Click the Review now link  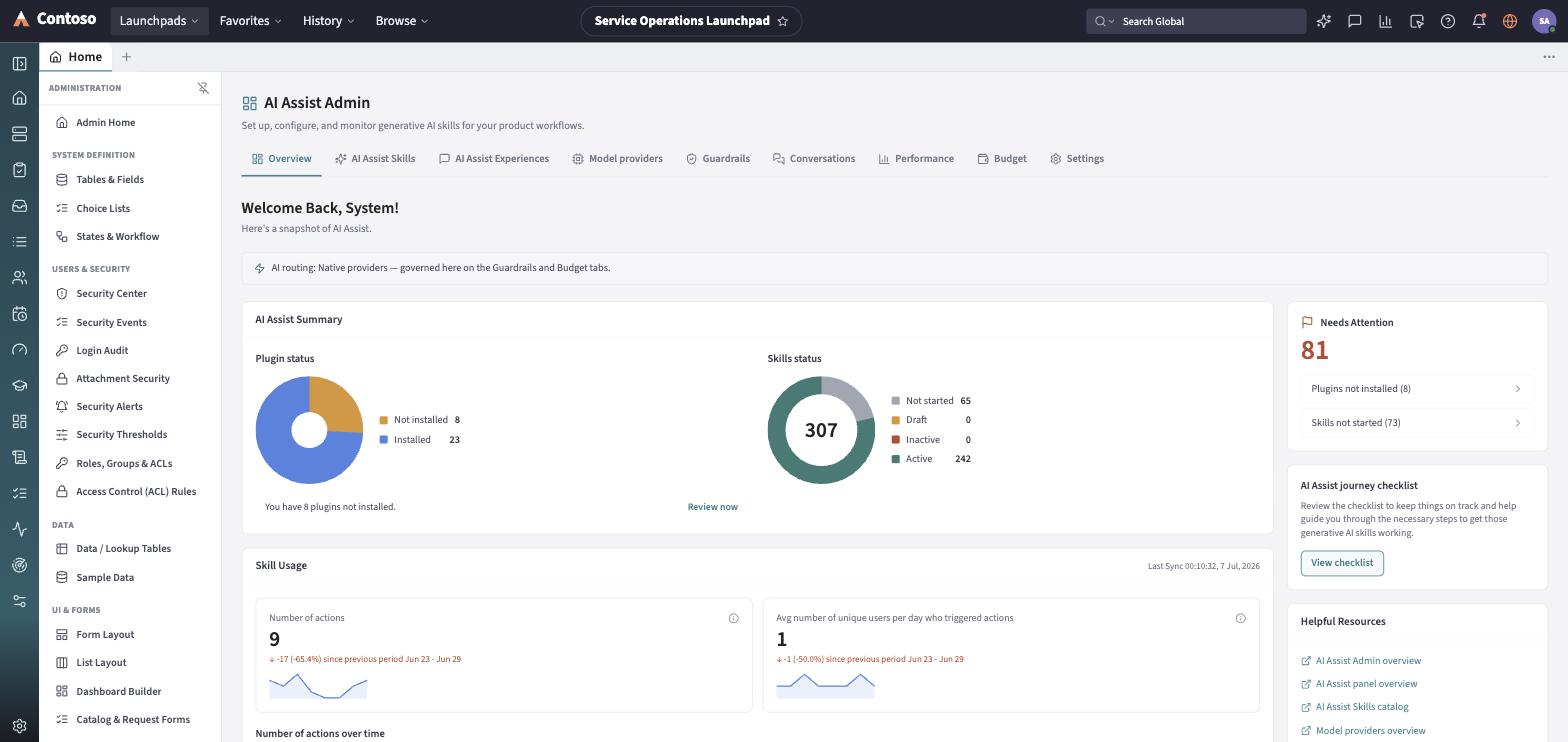coord(713,507)
